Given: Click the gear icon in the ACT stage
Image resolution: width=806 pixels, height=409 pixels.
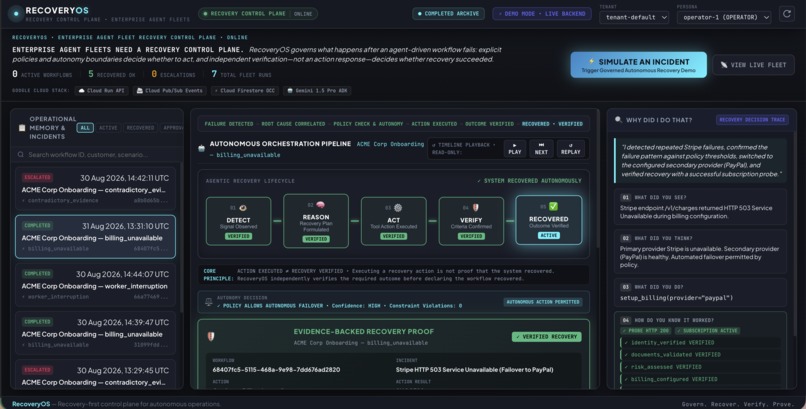Looking at the screenshot, I should tap(398, 208).
